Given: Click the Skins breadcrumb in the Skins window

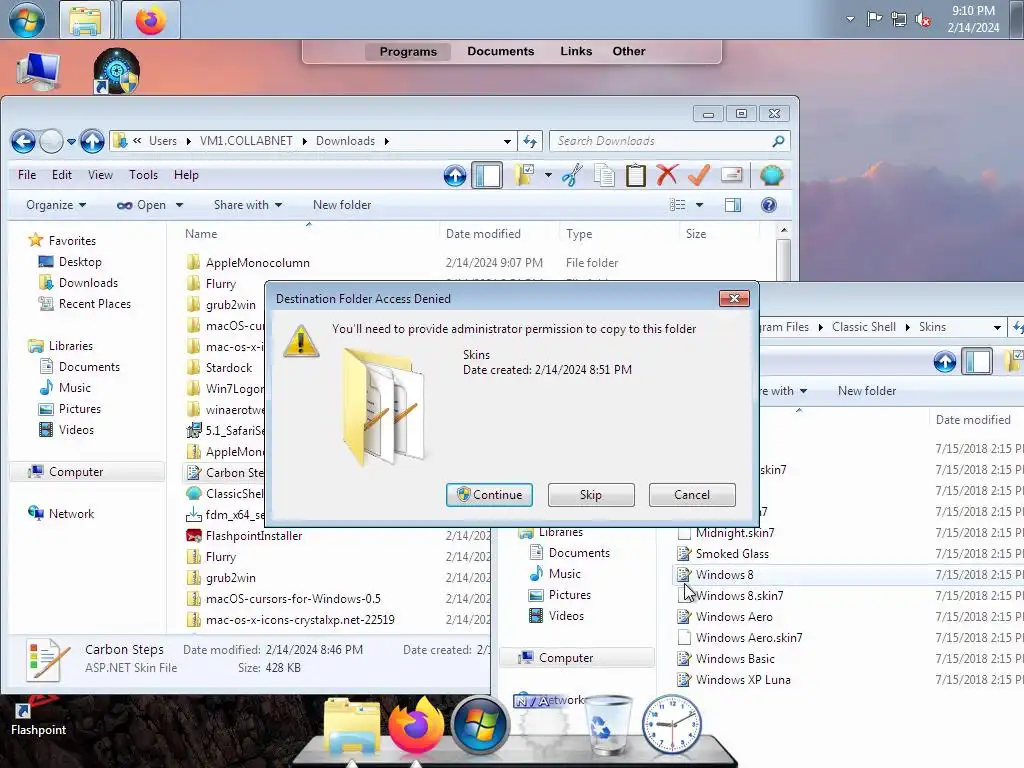Looking at the screenshot, I should pos(933,327).
